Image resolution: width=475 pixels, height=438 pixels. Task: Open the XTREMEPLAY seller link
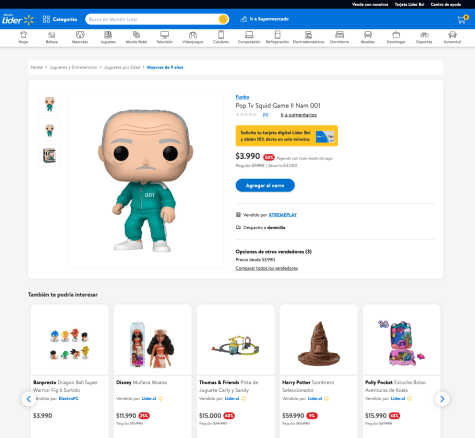tap(283, 215)
